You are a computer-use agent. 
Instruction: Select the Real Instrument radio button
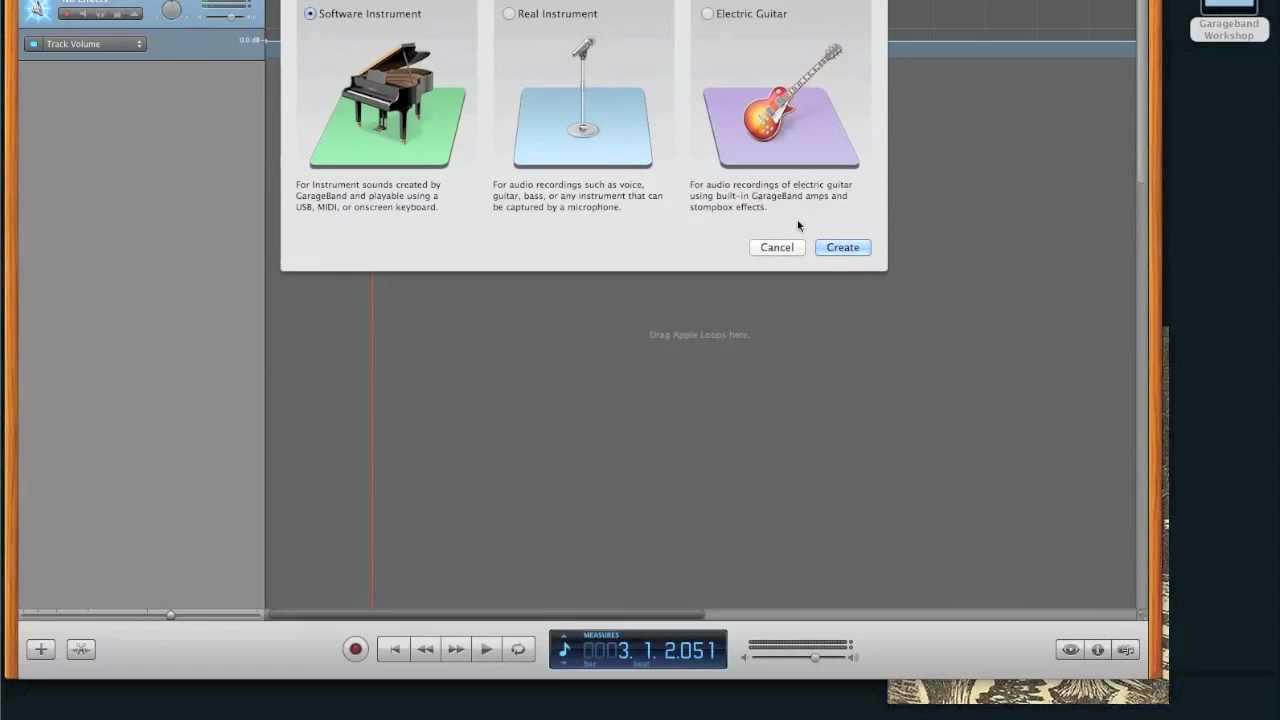(x=509, y=14)
